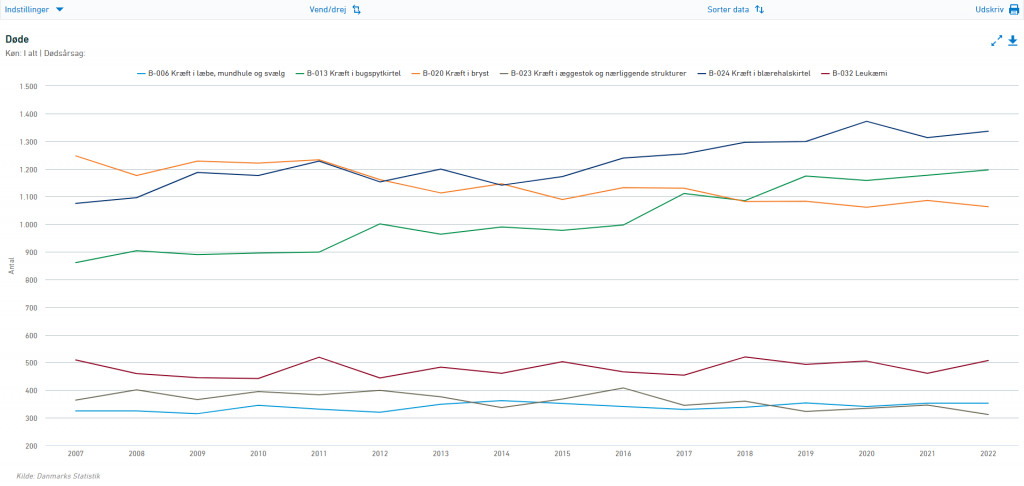Click the Udskriv print link
The height and width of the screenshot is (486, 1024).
coord(988,9)
